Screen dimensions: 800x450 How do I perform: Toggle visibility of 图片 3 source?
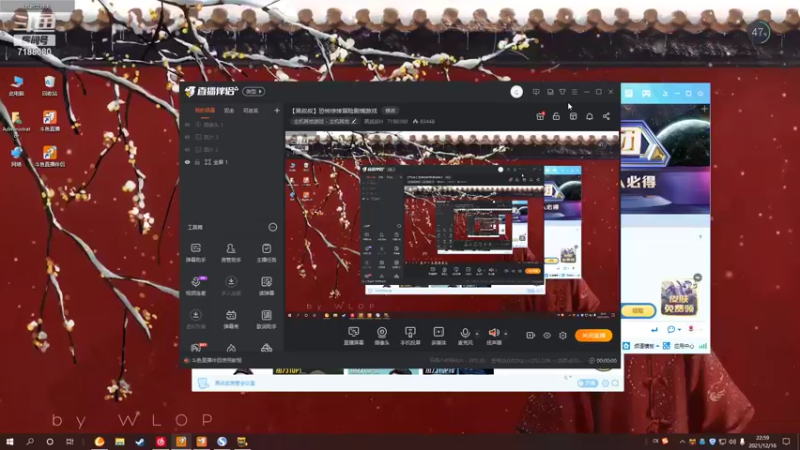188,137
